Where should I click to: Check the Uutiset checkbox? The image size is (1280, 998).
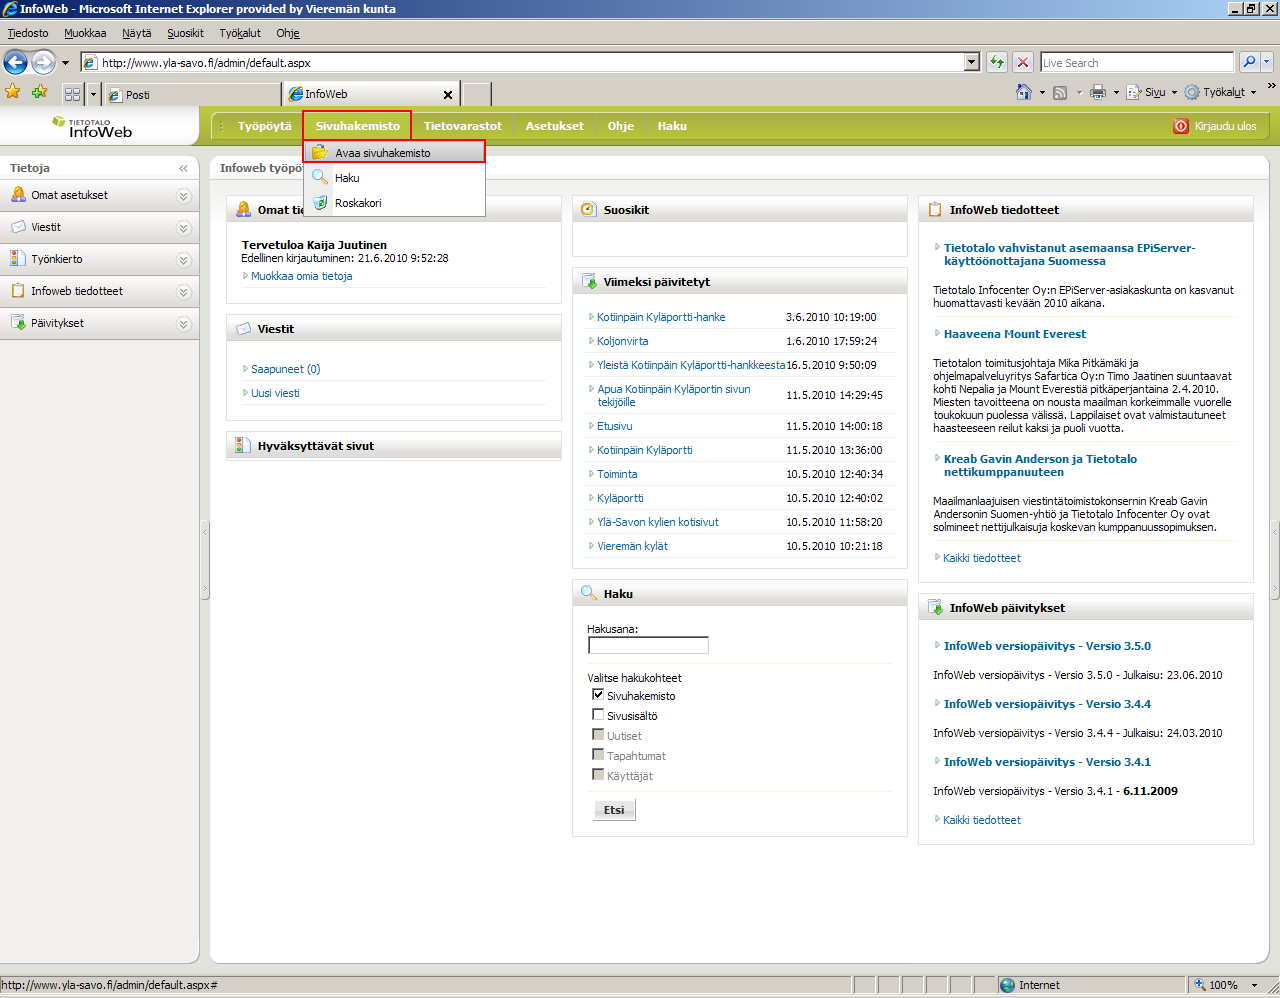tap(598, 734)
